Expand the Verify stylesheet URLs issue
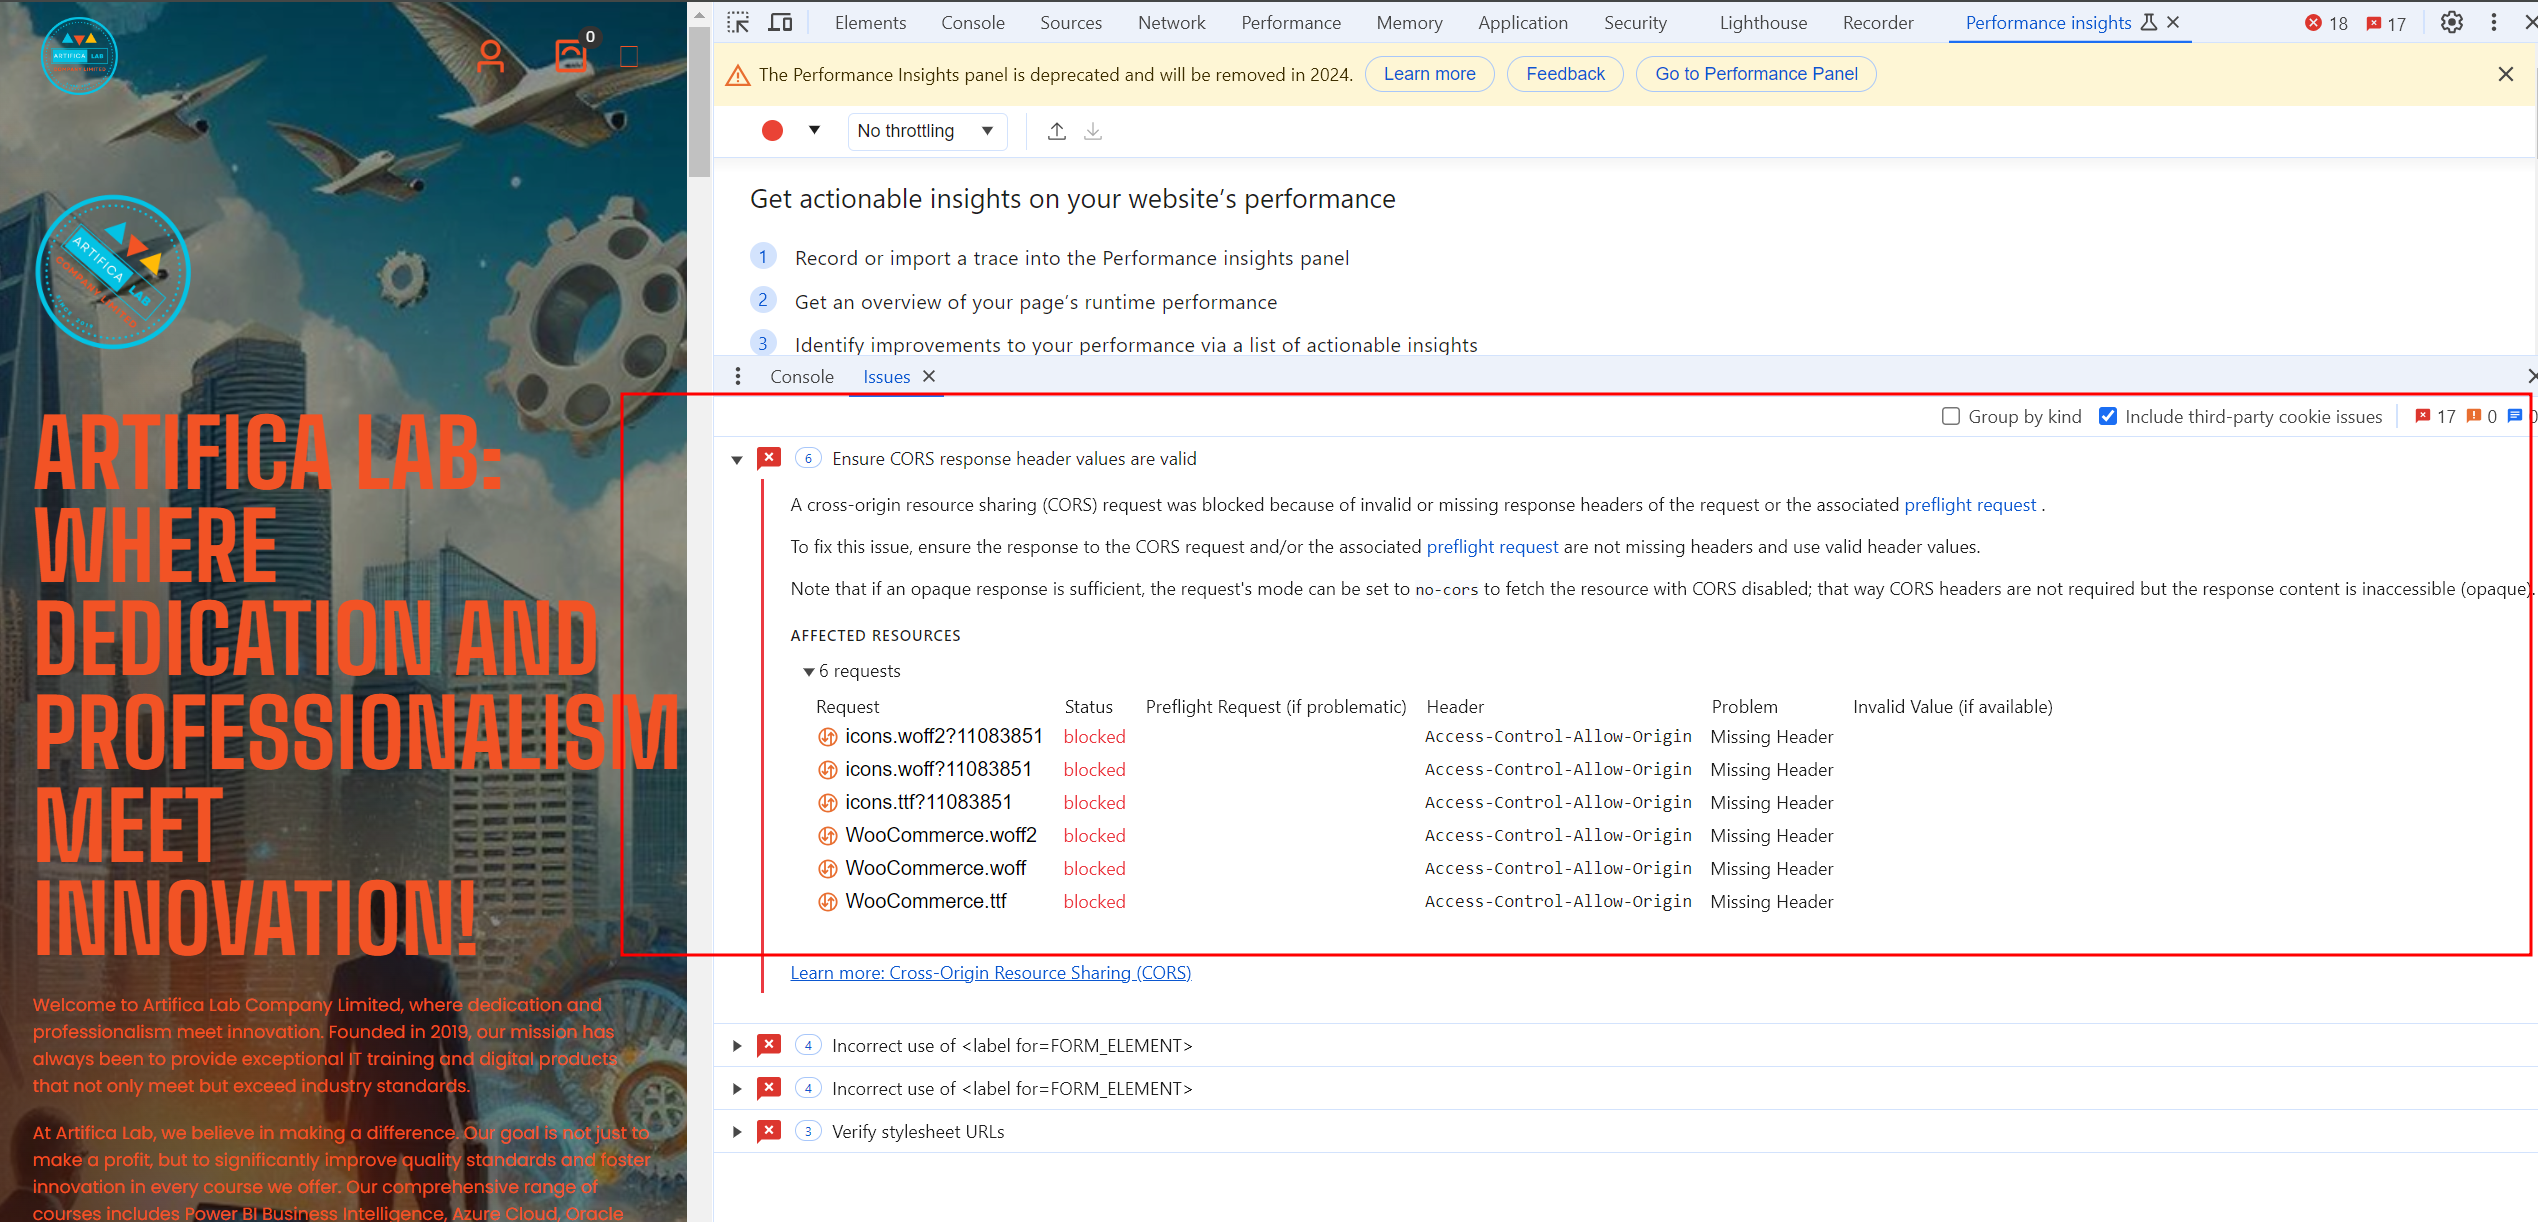2538x1222 pixels. [x=737, y=1132]
